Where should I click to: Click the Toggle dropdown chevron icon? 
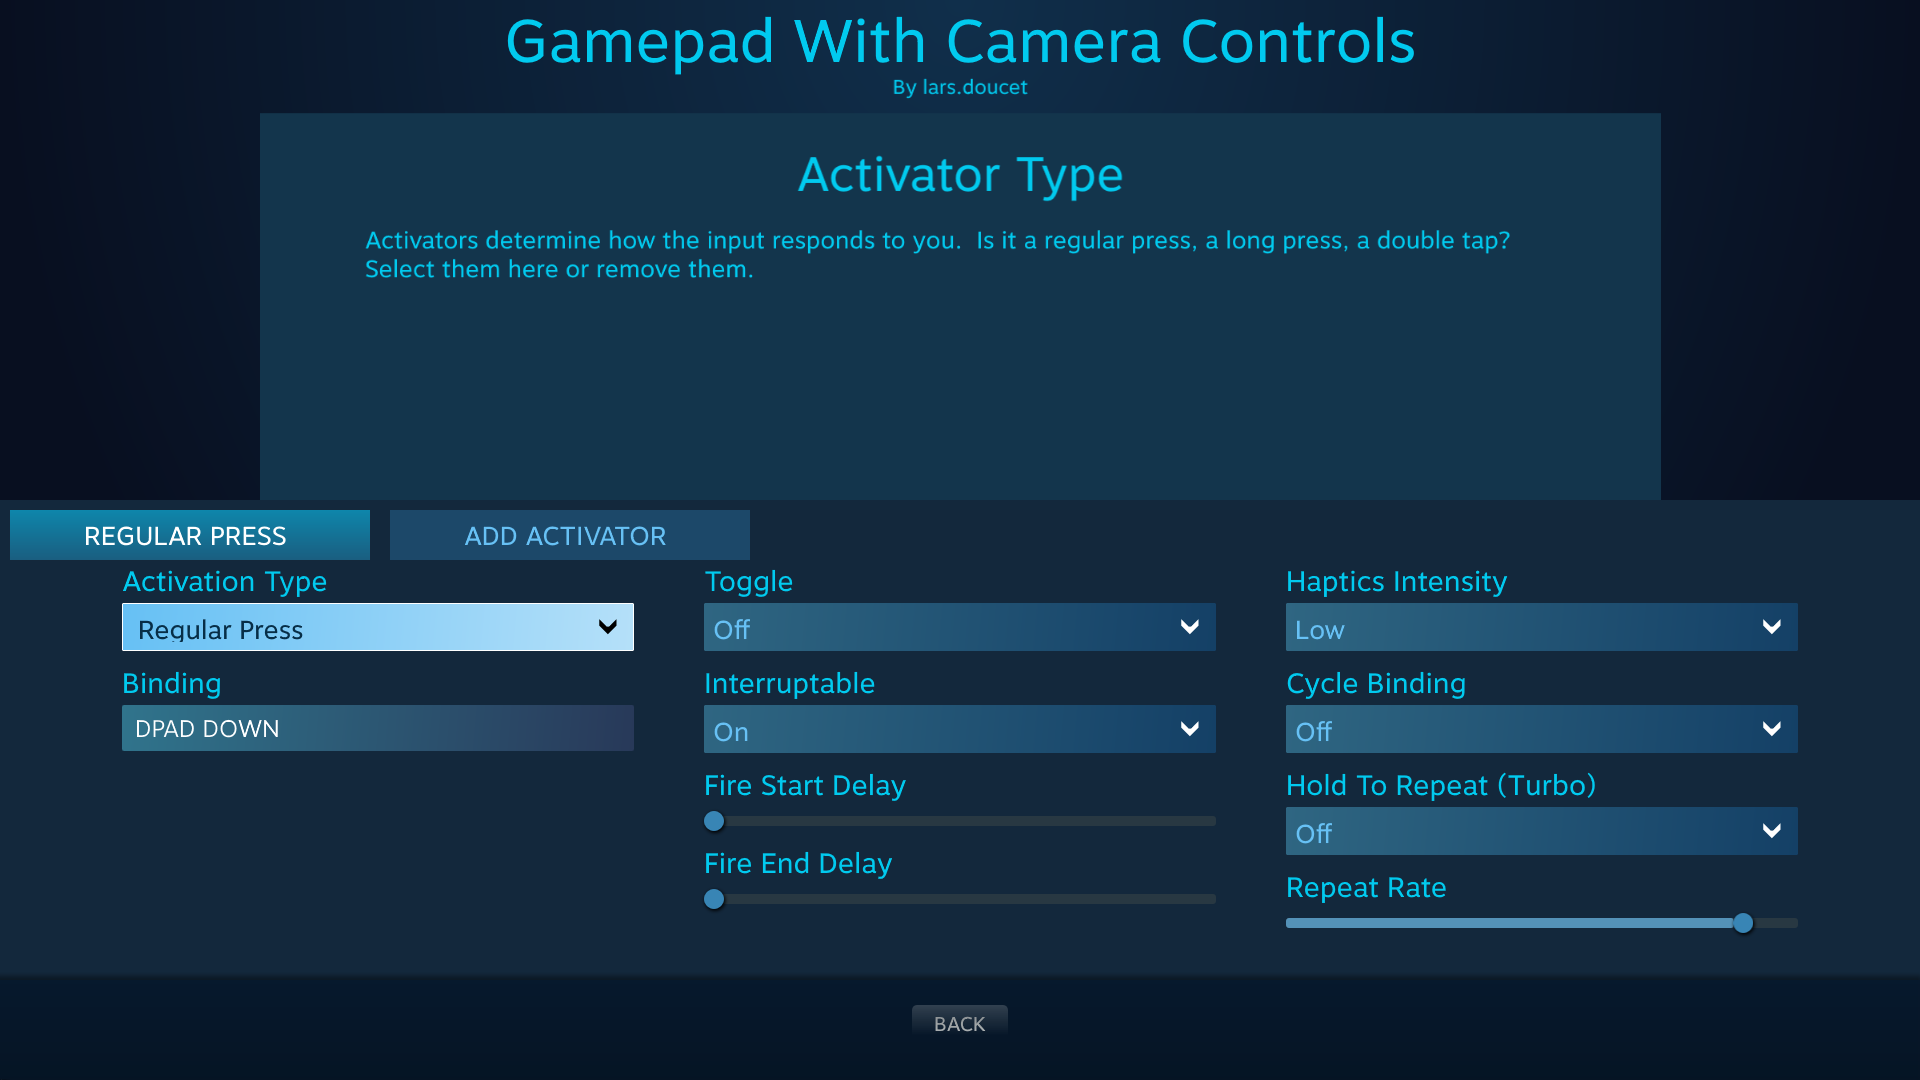point(1188,628)
